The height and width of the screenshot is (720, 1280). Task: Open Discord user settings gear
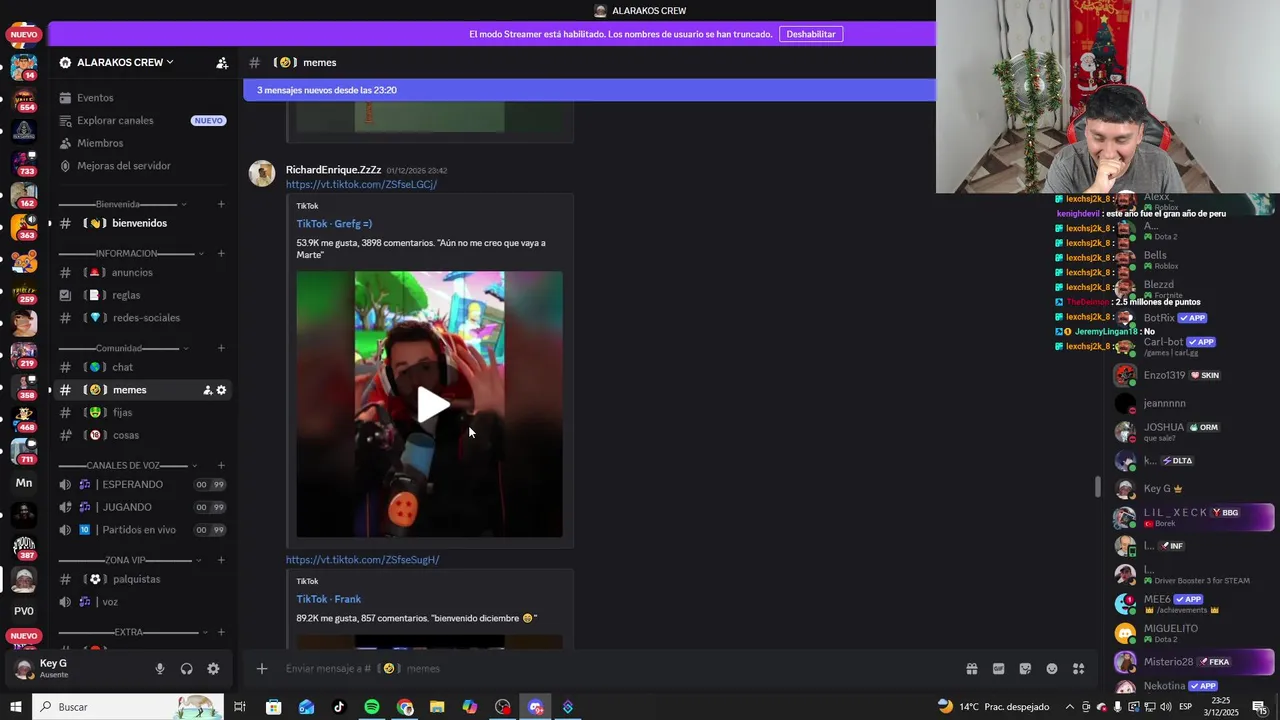pyautogui.click(x=213, y=669)
